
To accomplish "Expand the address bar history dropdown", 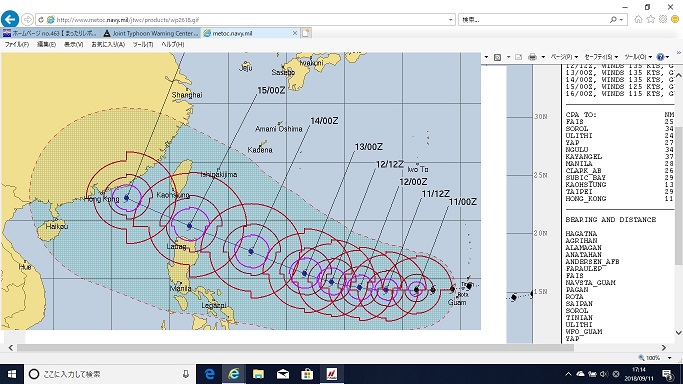I will pos(451,20).
